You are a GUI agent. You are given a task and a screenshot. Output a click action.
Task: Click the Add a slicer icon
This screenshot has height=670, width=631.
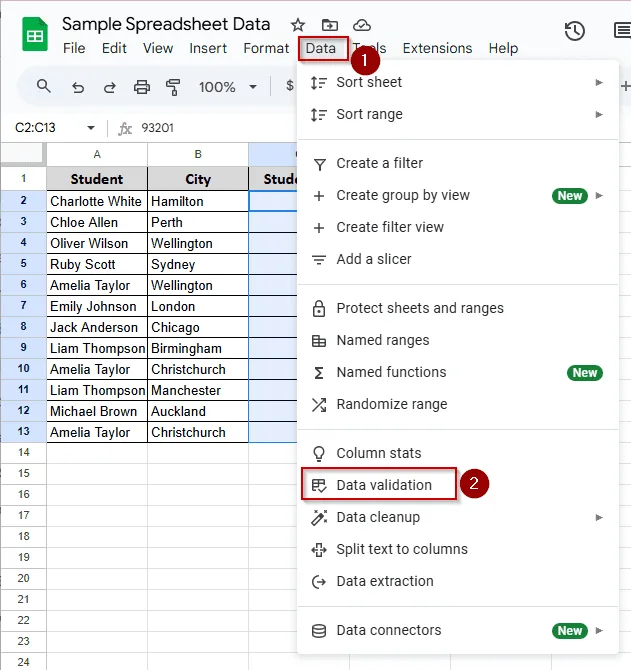[x=319, y=259]
